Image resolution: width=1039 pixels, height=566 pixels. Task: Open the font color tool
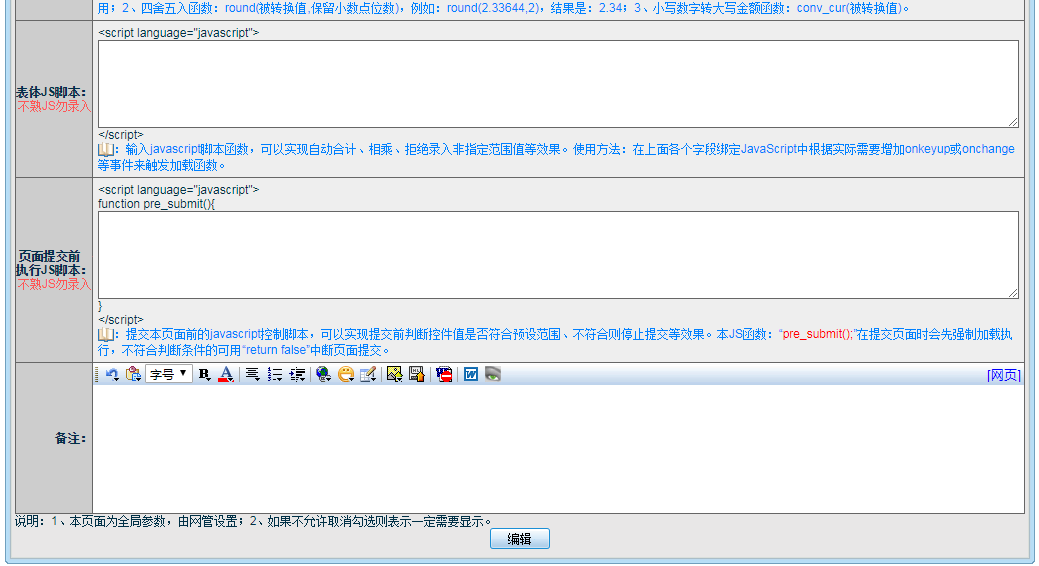(x=226, y=374)
